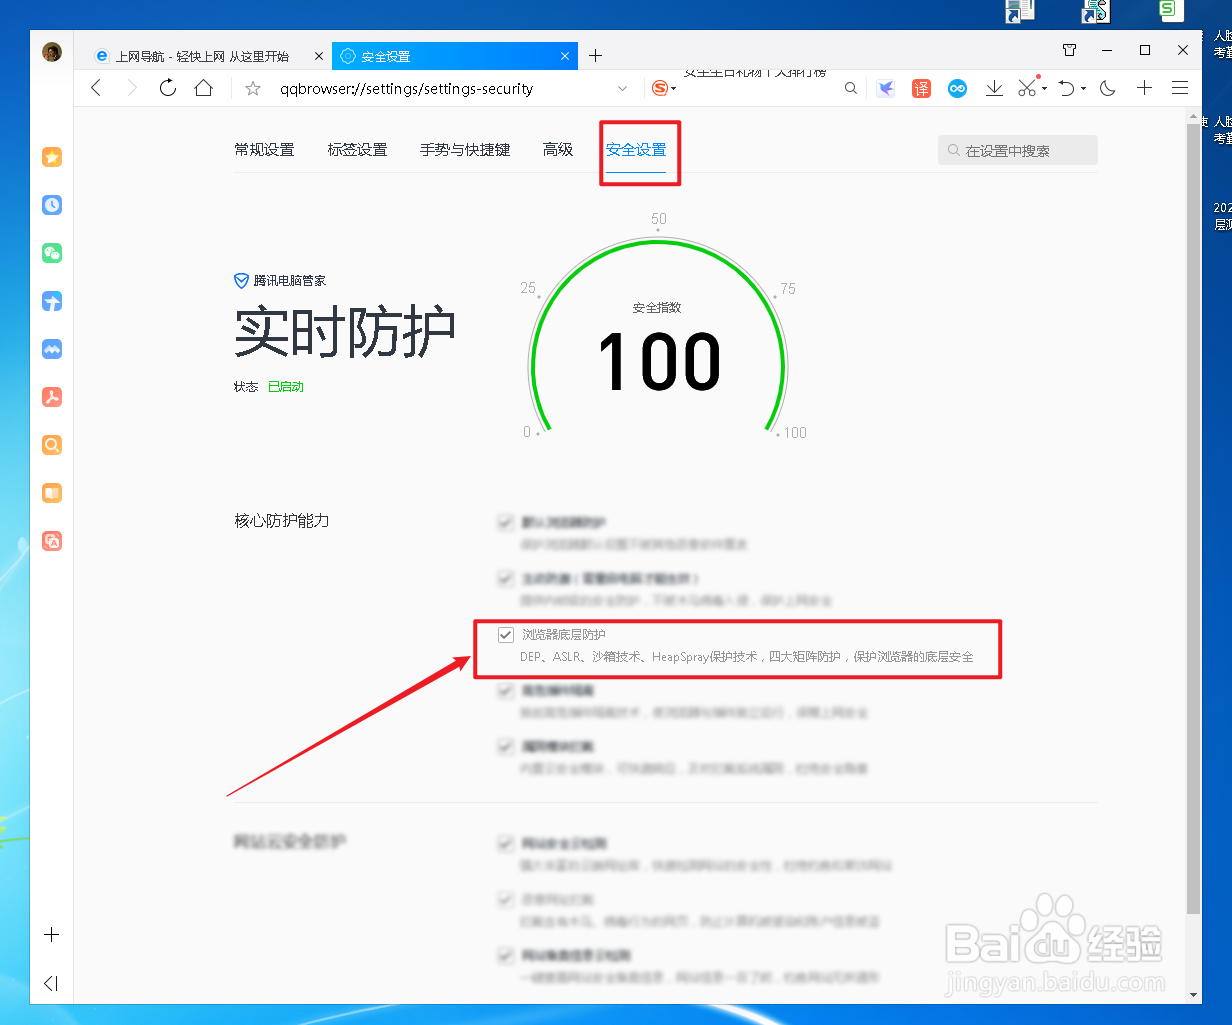Click the 在设置中搜索 search field

point(1018,151)
